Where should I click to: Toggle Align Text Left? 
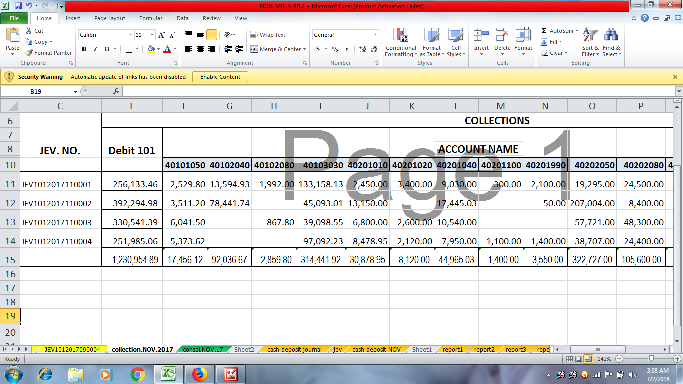click(x=188, y=49)
